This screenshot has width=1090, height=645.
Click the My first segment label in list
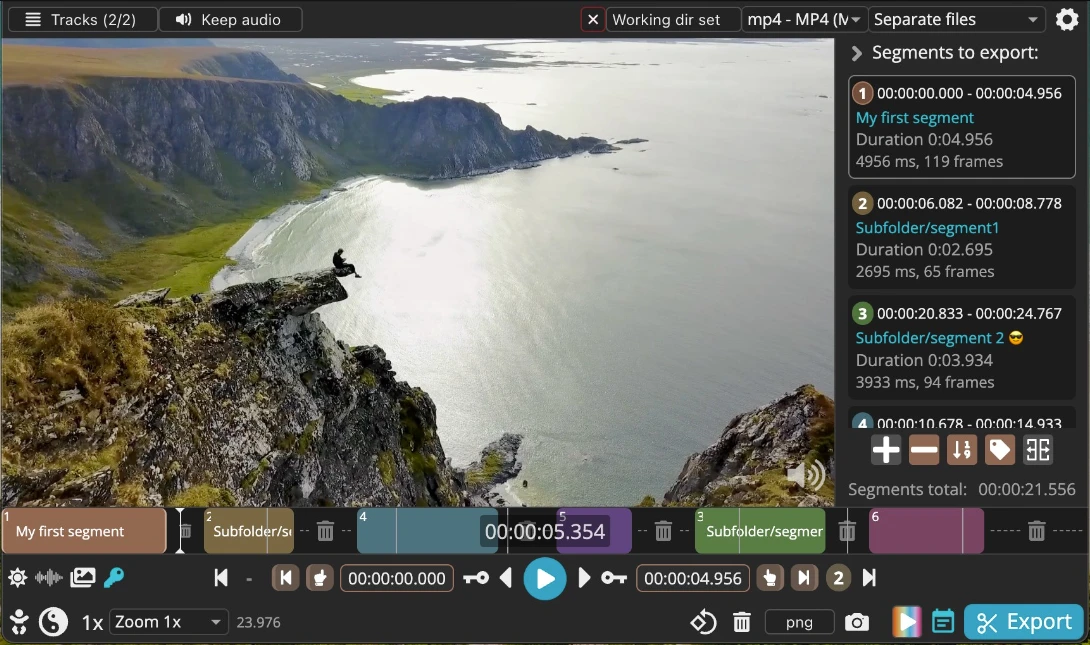tap(914, 117)
